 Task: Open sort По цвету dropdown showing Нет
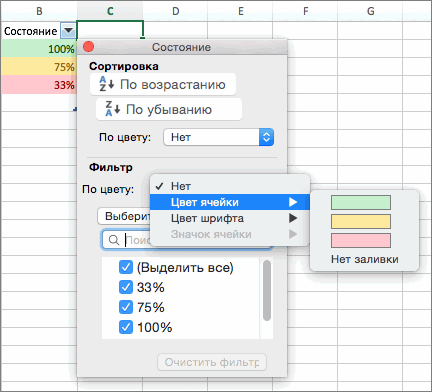(219, 137)
